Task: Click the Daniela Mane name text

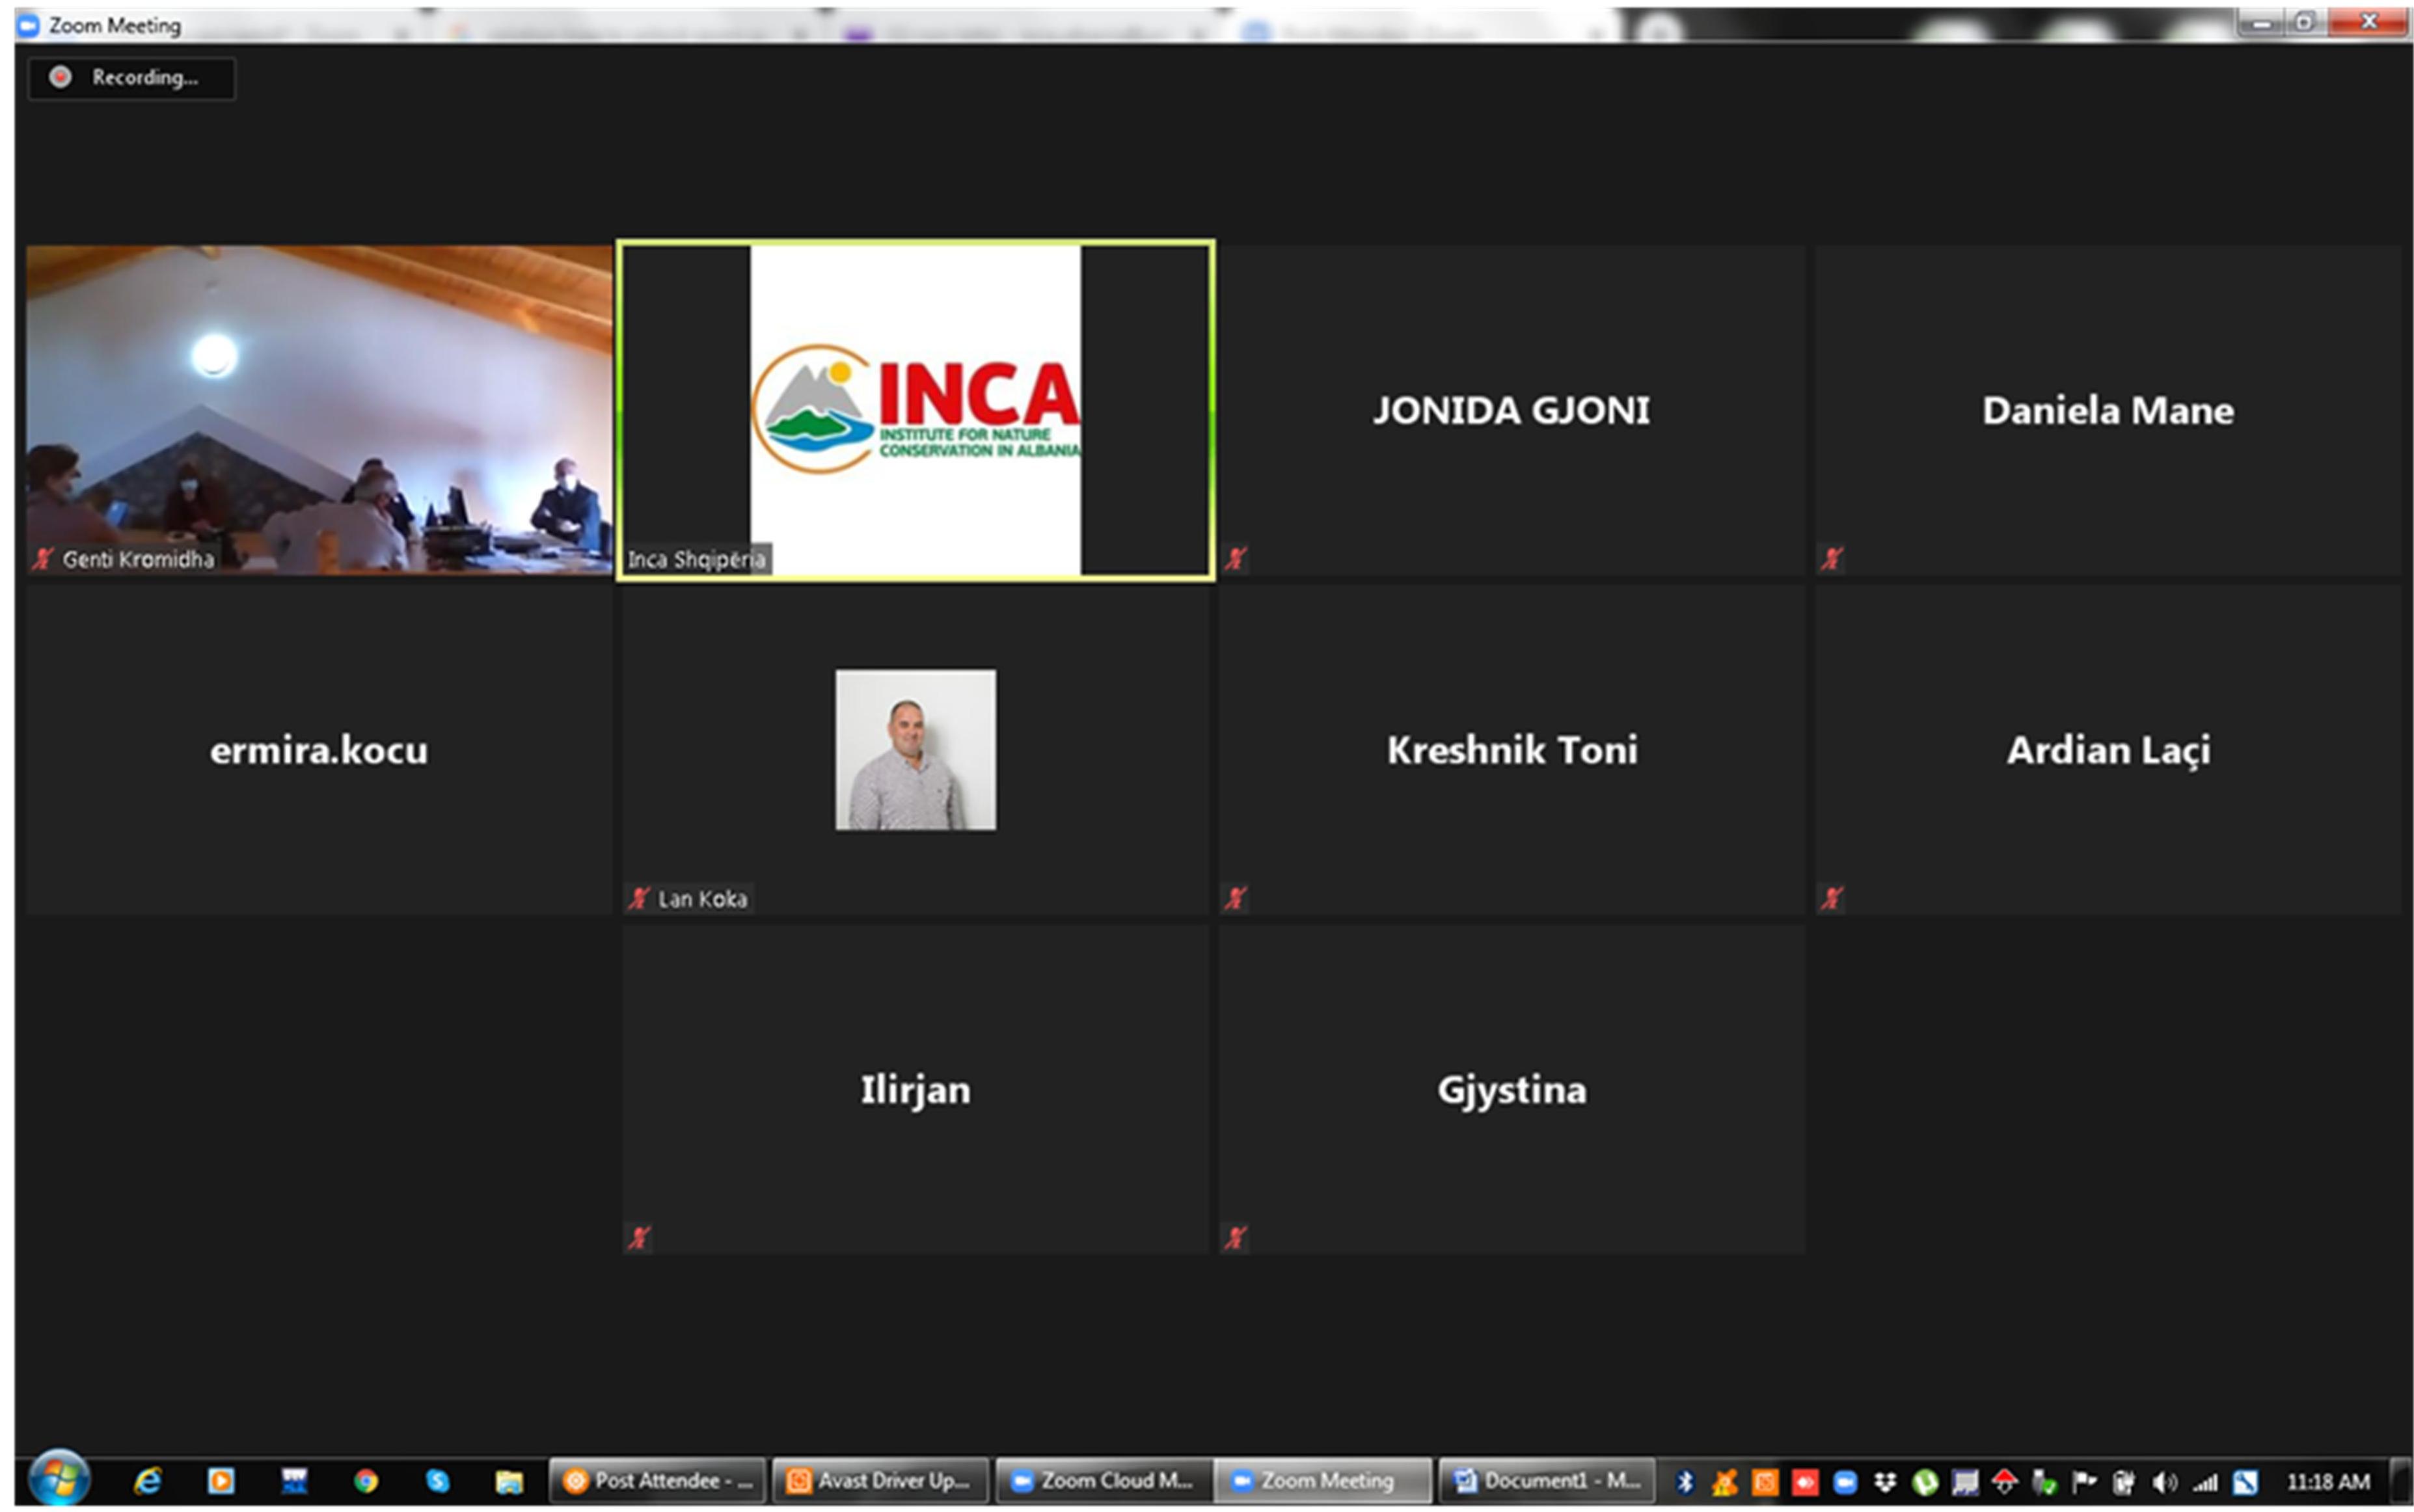Action: tap(2108, 410)
